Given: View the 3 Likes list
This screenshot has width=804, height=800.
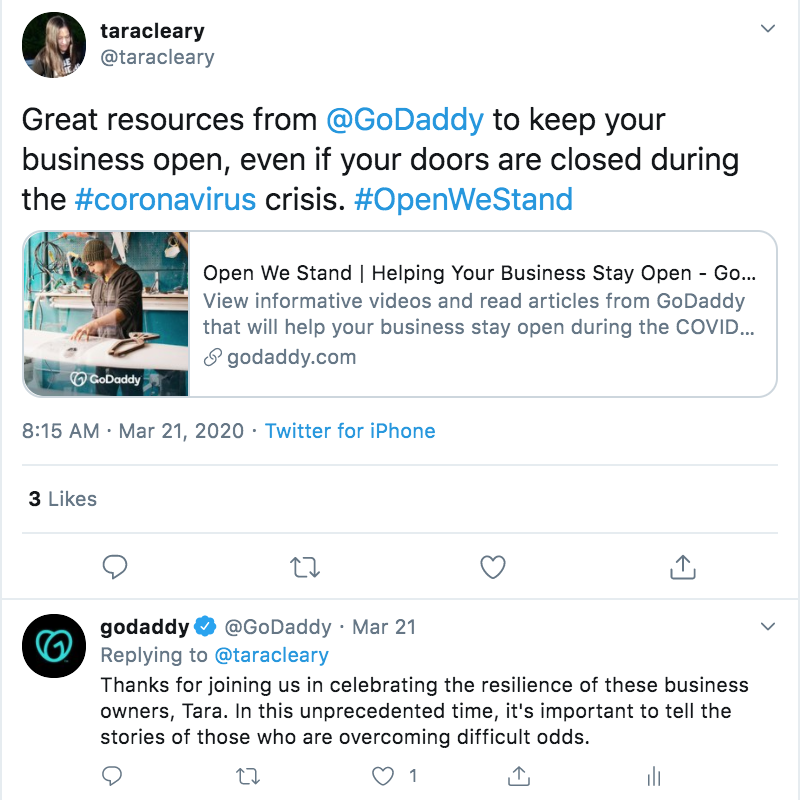Looking at the screenshot, I should point(62,498).
